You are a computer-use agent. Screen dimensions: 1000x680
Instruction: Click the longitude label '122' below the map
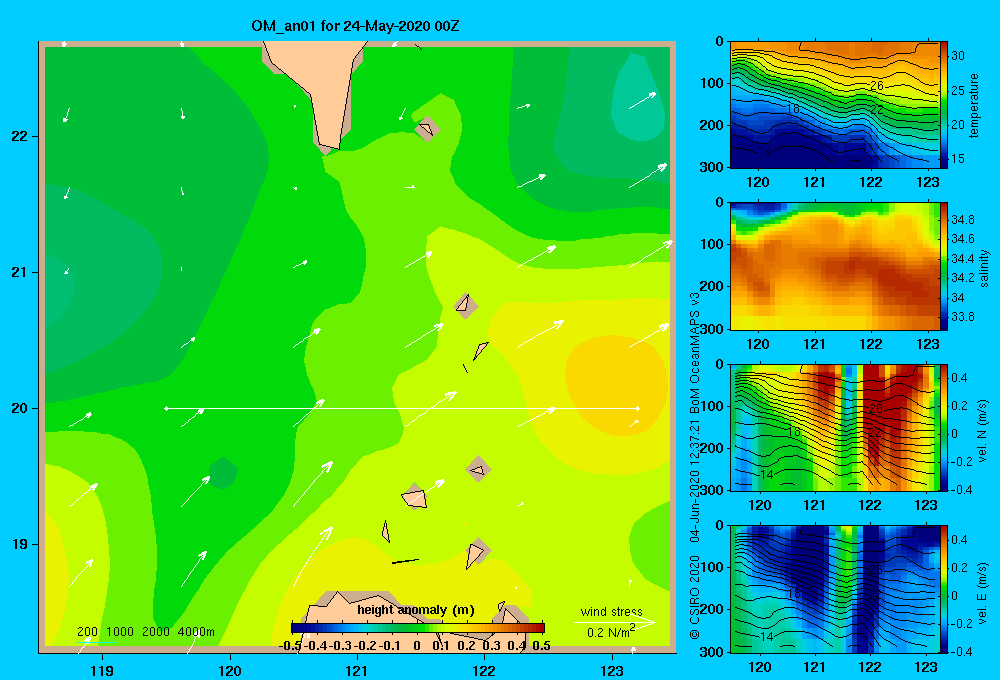click(x=484, y=670)
